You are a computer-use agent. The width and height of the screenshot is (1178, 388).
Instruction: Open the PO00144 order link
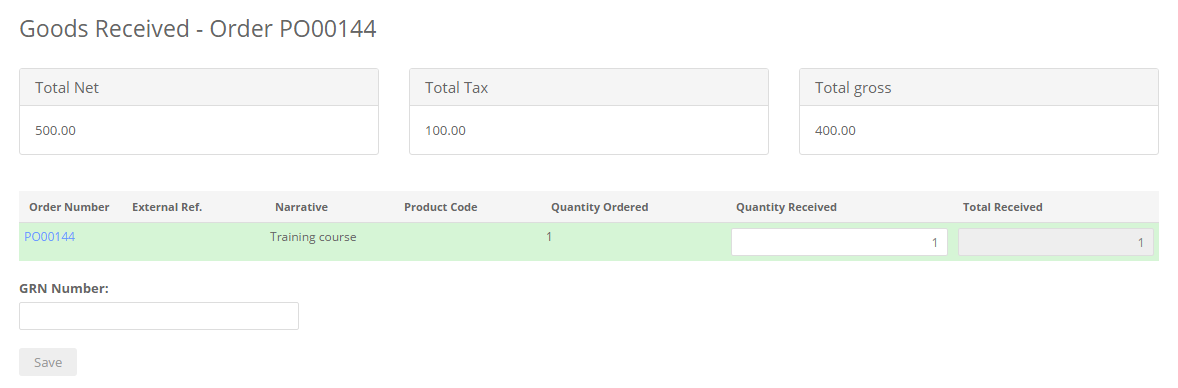pos(50,237)
